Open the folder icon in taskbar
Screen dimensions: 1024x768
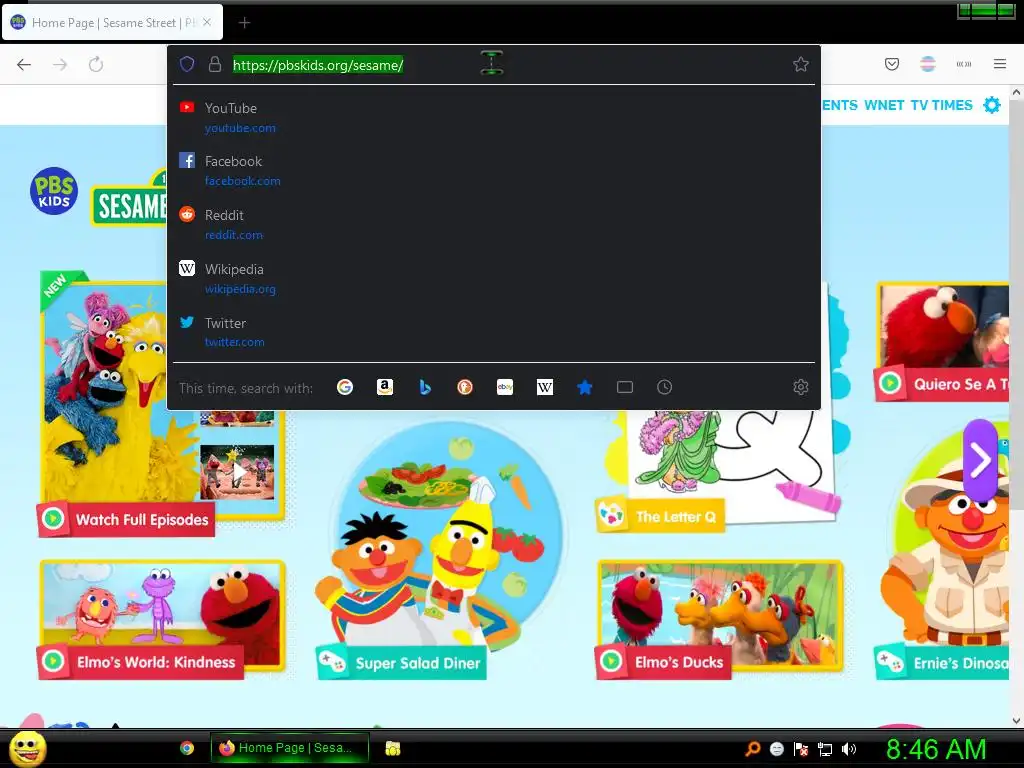click(392, 748)
